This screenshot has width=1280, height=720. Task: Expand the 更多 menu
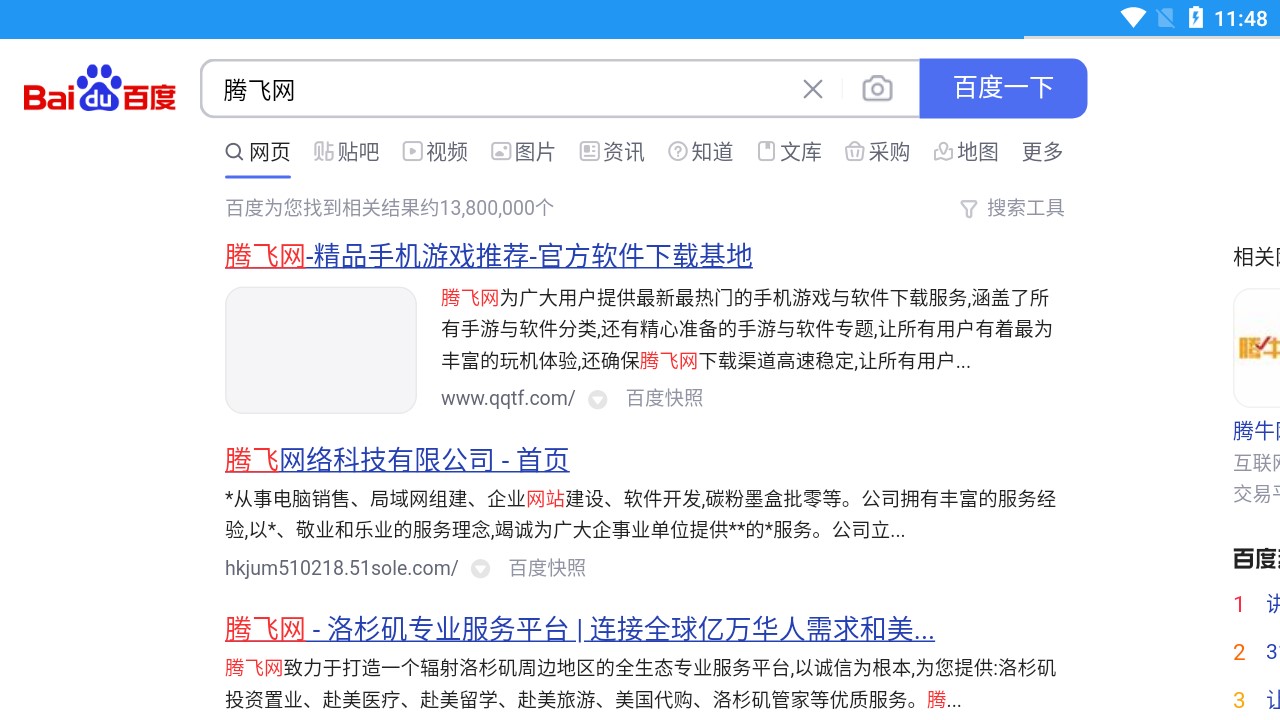tap(1042, 152)
